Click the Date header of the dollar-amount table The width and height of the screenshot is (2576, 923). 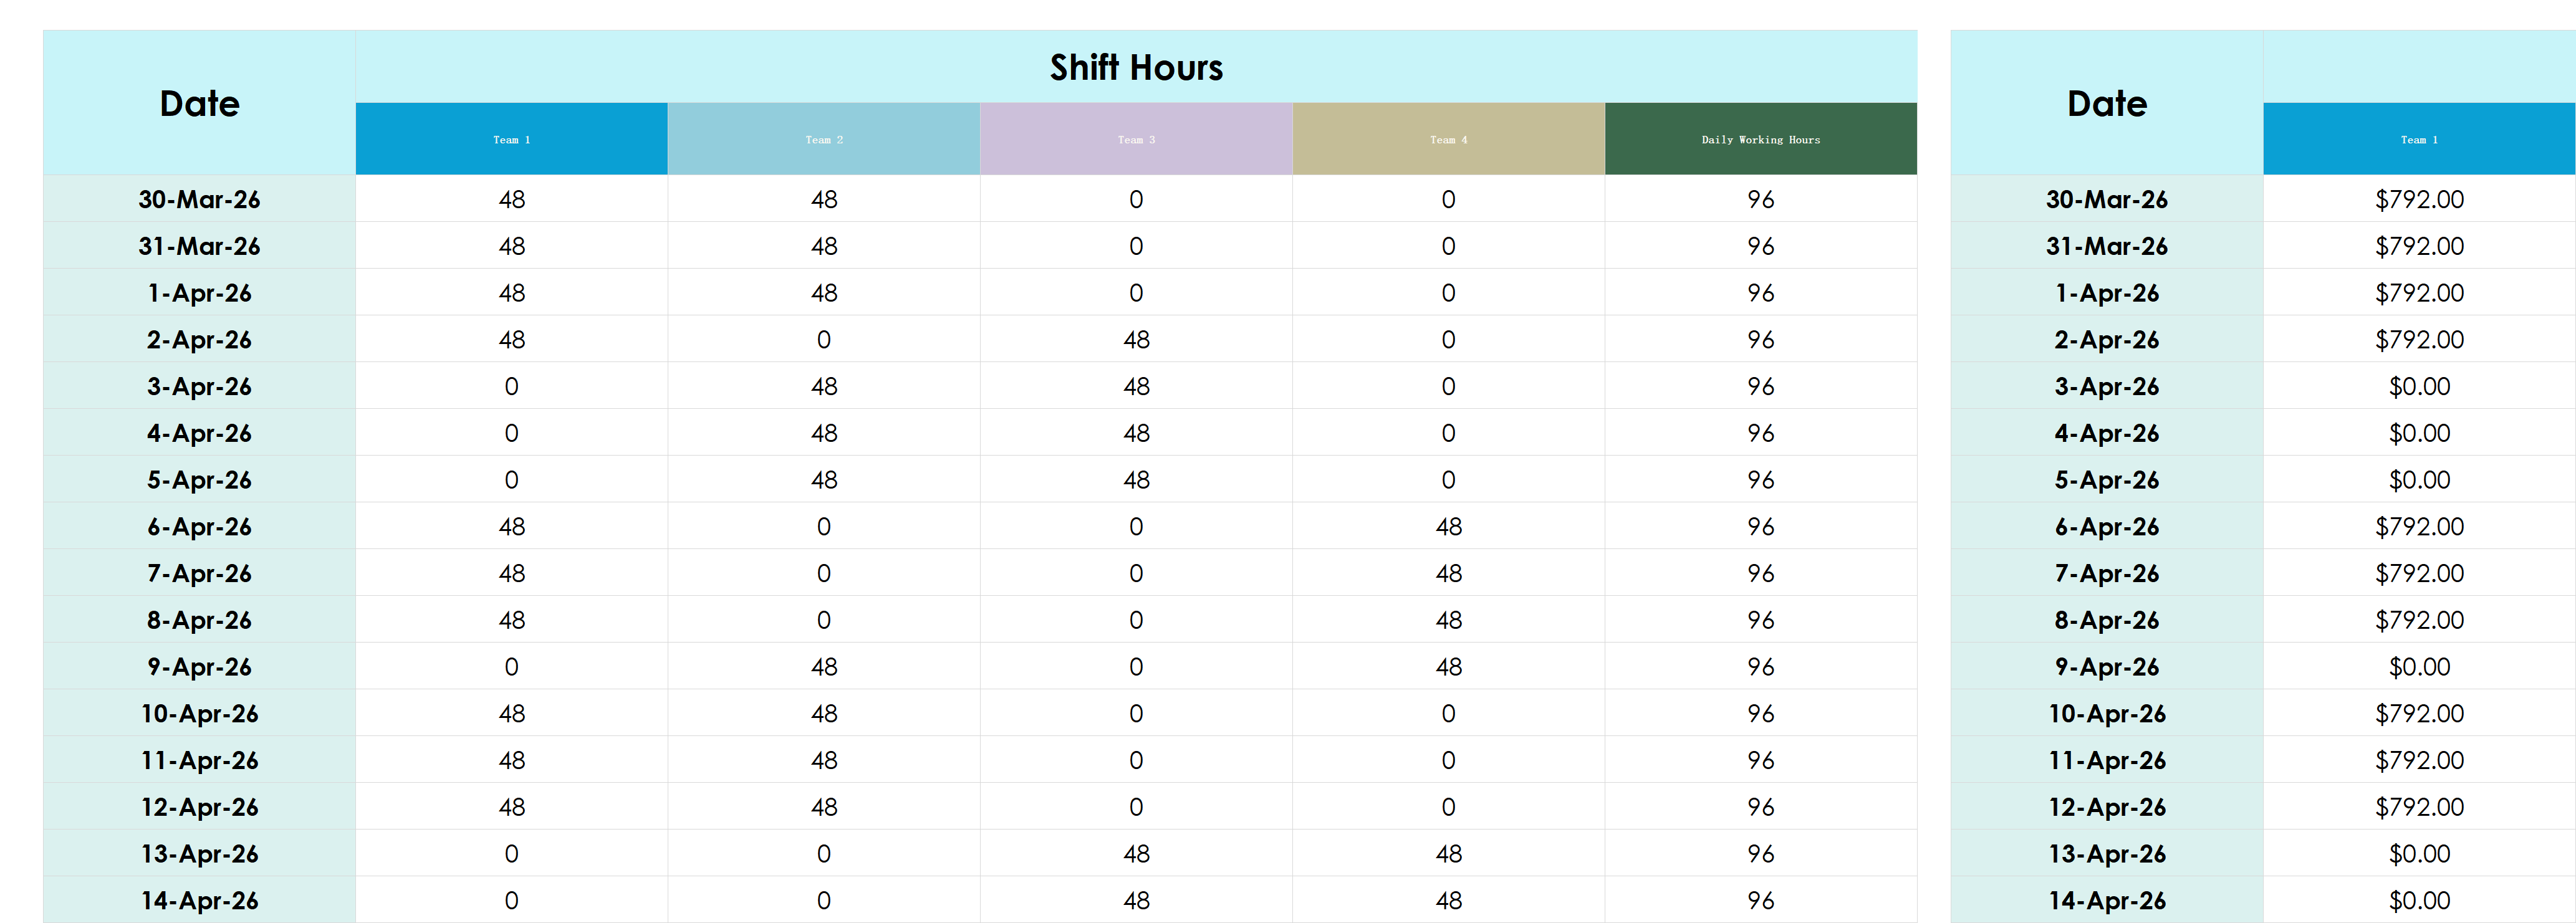[x=2107, y=103]
